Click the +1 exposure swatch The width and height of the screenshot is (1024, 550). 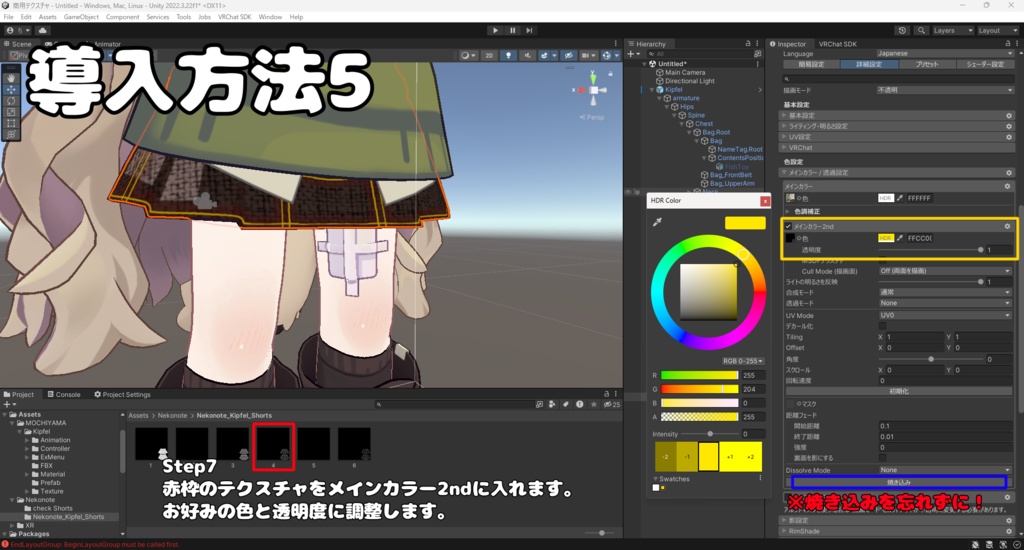(729, 457)
